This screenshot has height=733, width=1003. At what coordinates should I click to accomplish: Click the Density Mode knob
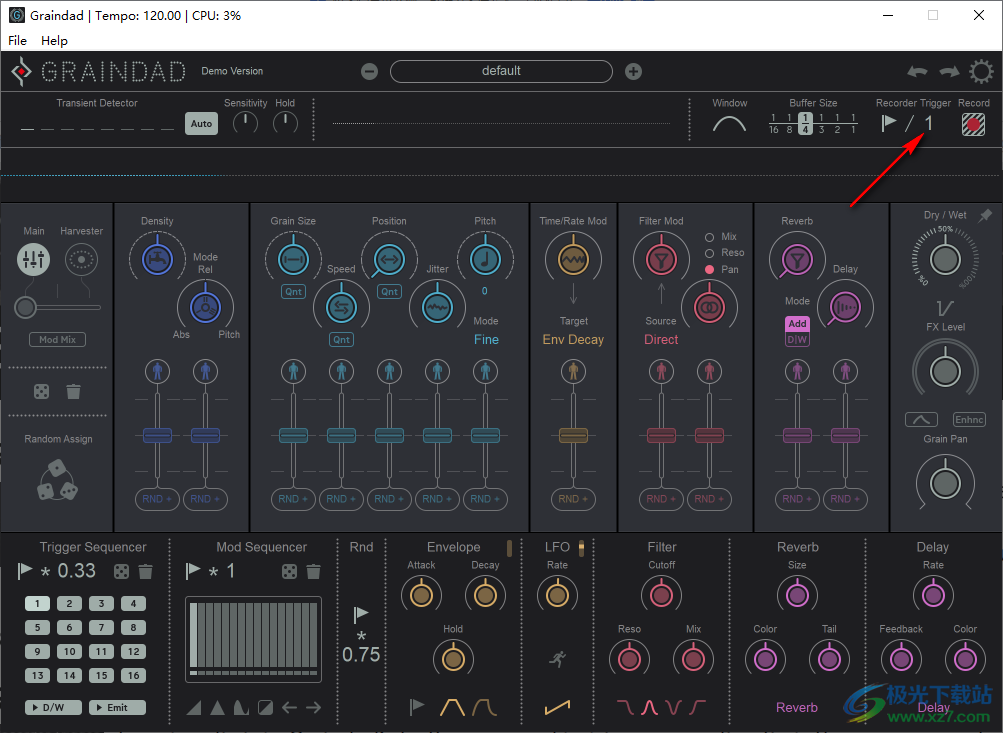(x=205, y=307)
